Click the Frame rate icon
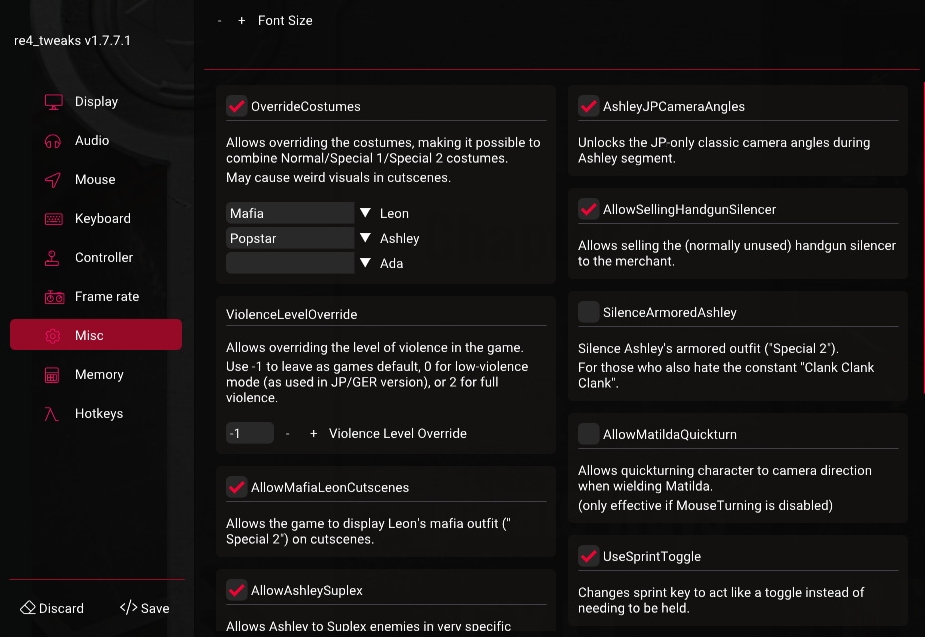Image resolution: width=925 pixels, height=637 pixels. pyautogui.click(x=54, y=297)
